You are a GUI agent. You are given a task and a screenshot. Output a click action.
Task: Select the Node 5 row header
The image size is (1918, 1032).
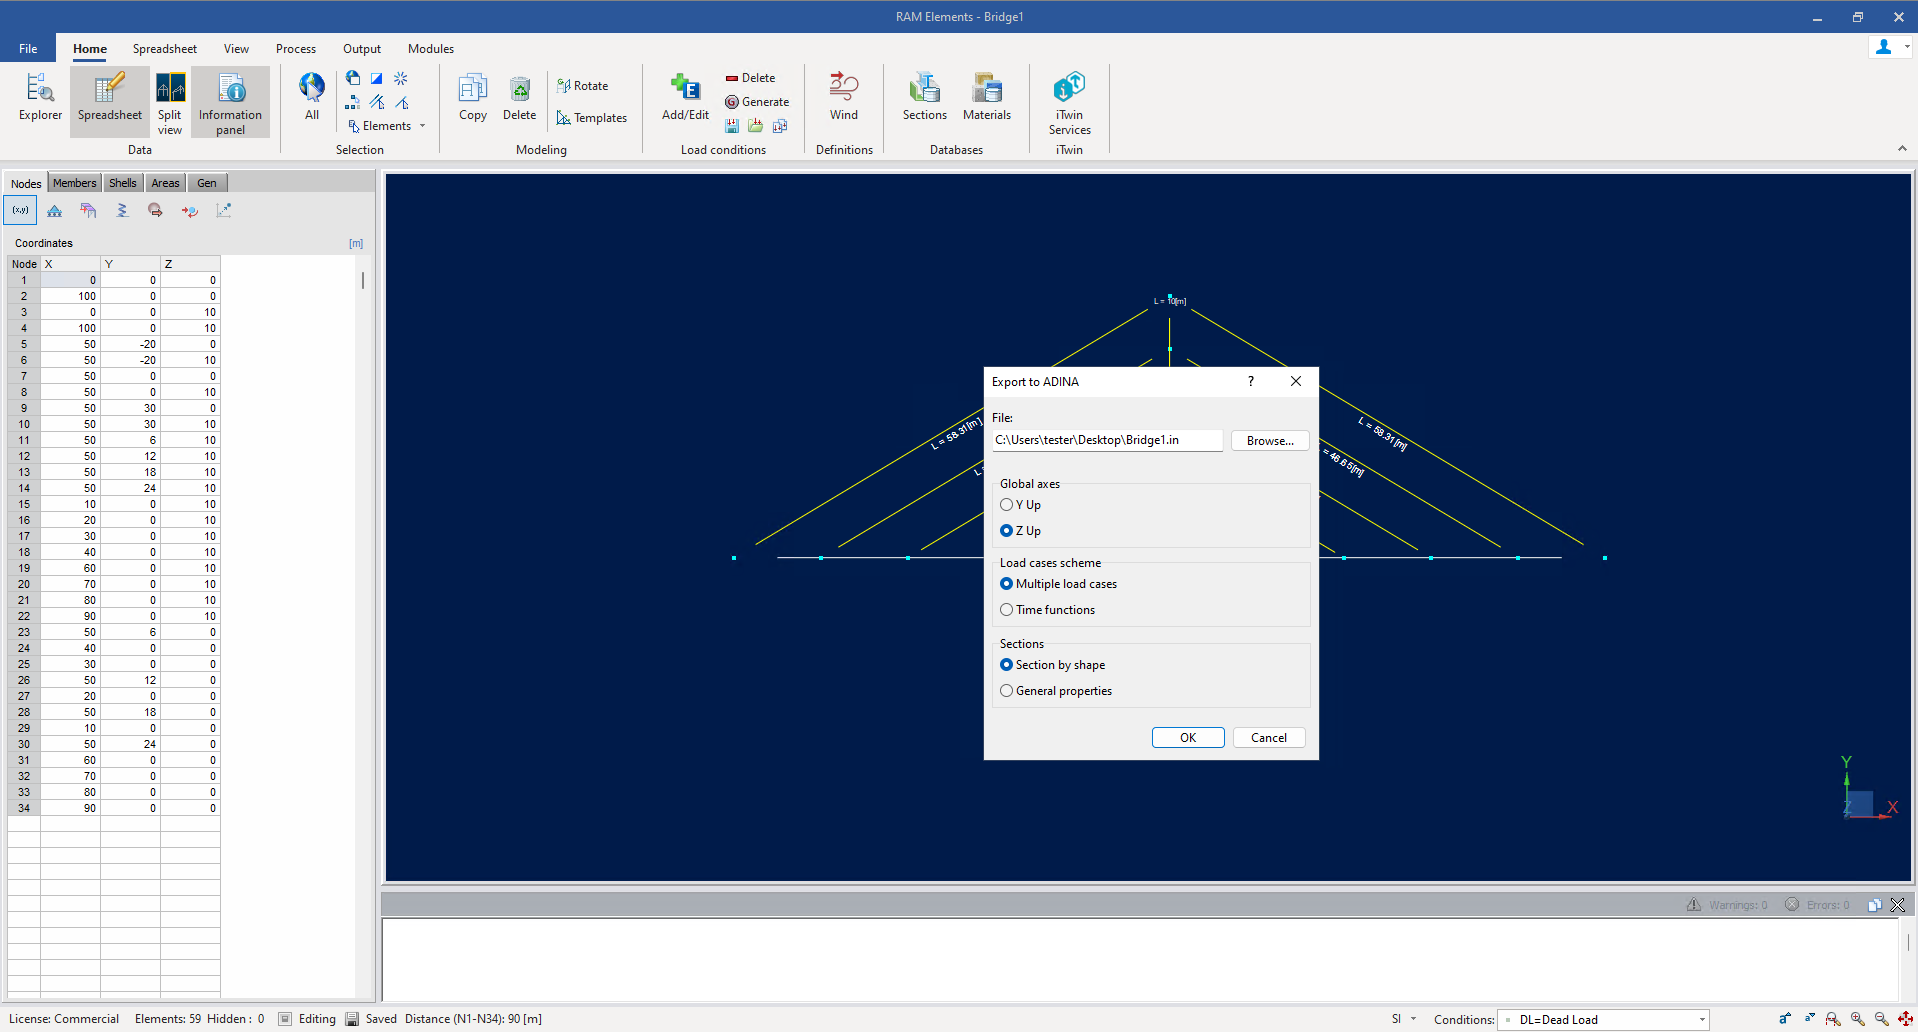click(24, 344)
